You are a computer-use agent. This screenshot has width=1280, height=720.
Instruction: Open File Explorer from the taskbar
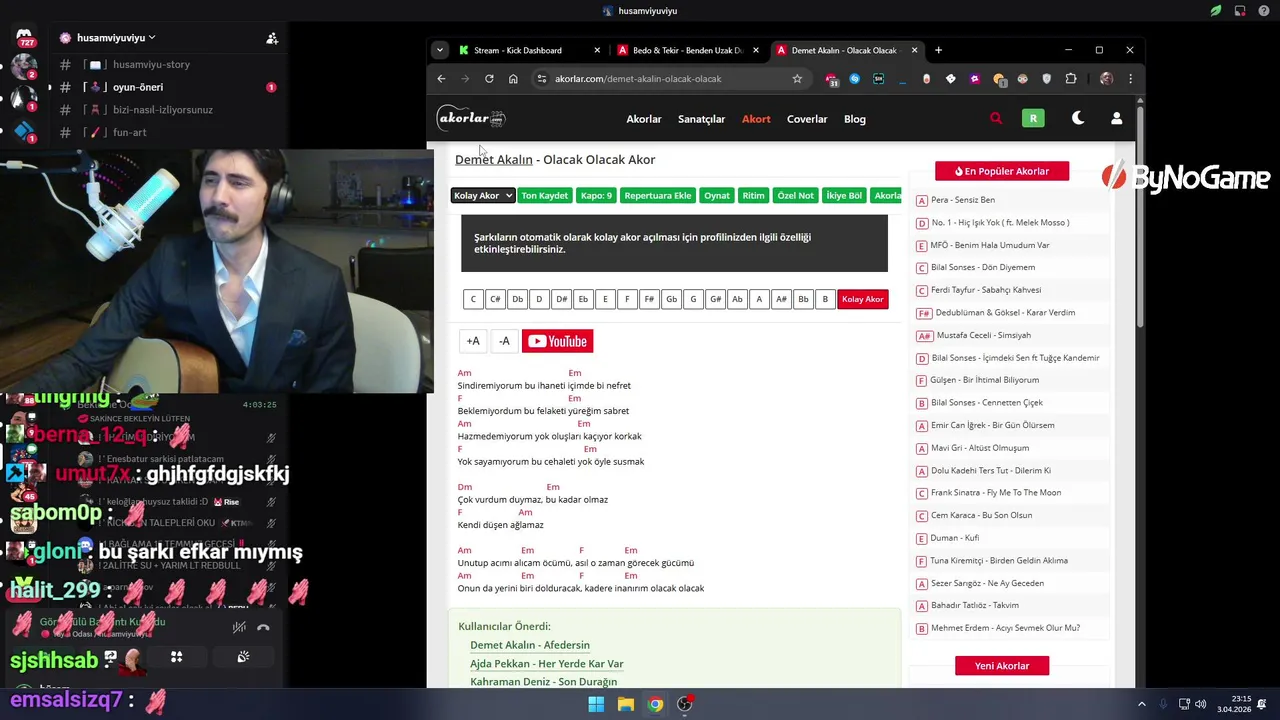pos(626,704)
